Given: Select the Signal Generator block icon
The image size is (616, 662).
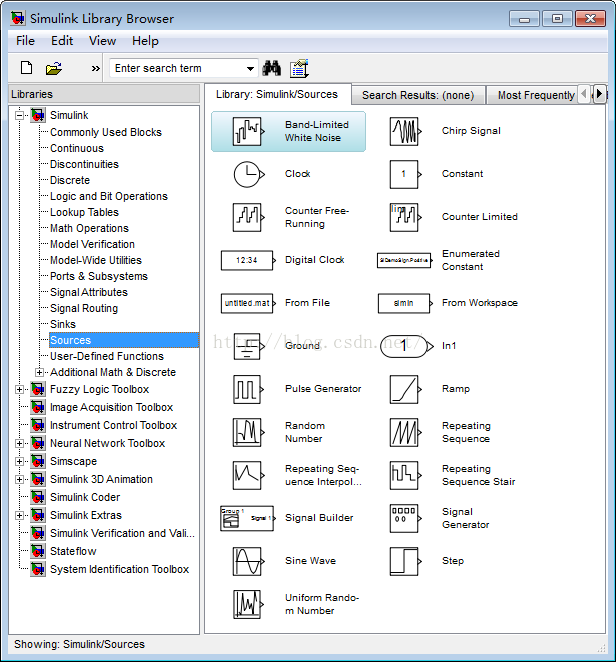Looking at the screenshot, I should pos(405,518).
